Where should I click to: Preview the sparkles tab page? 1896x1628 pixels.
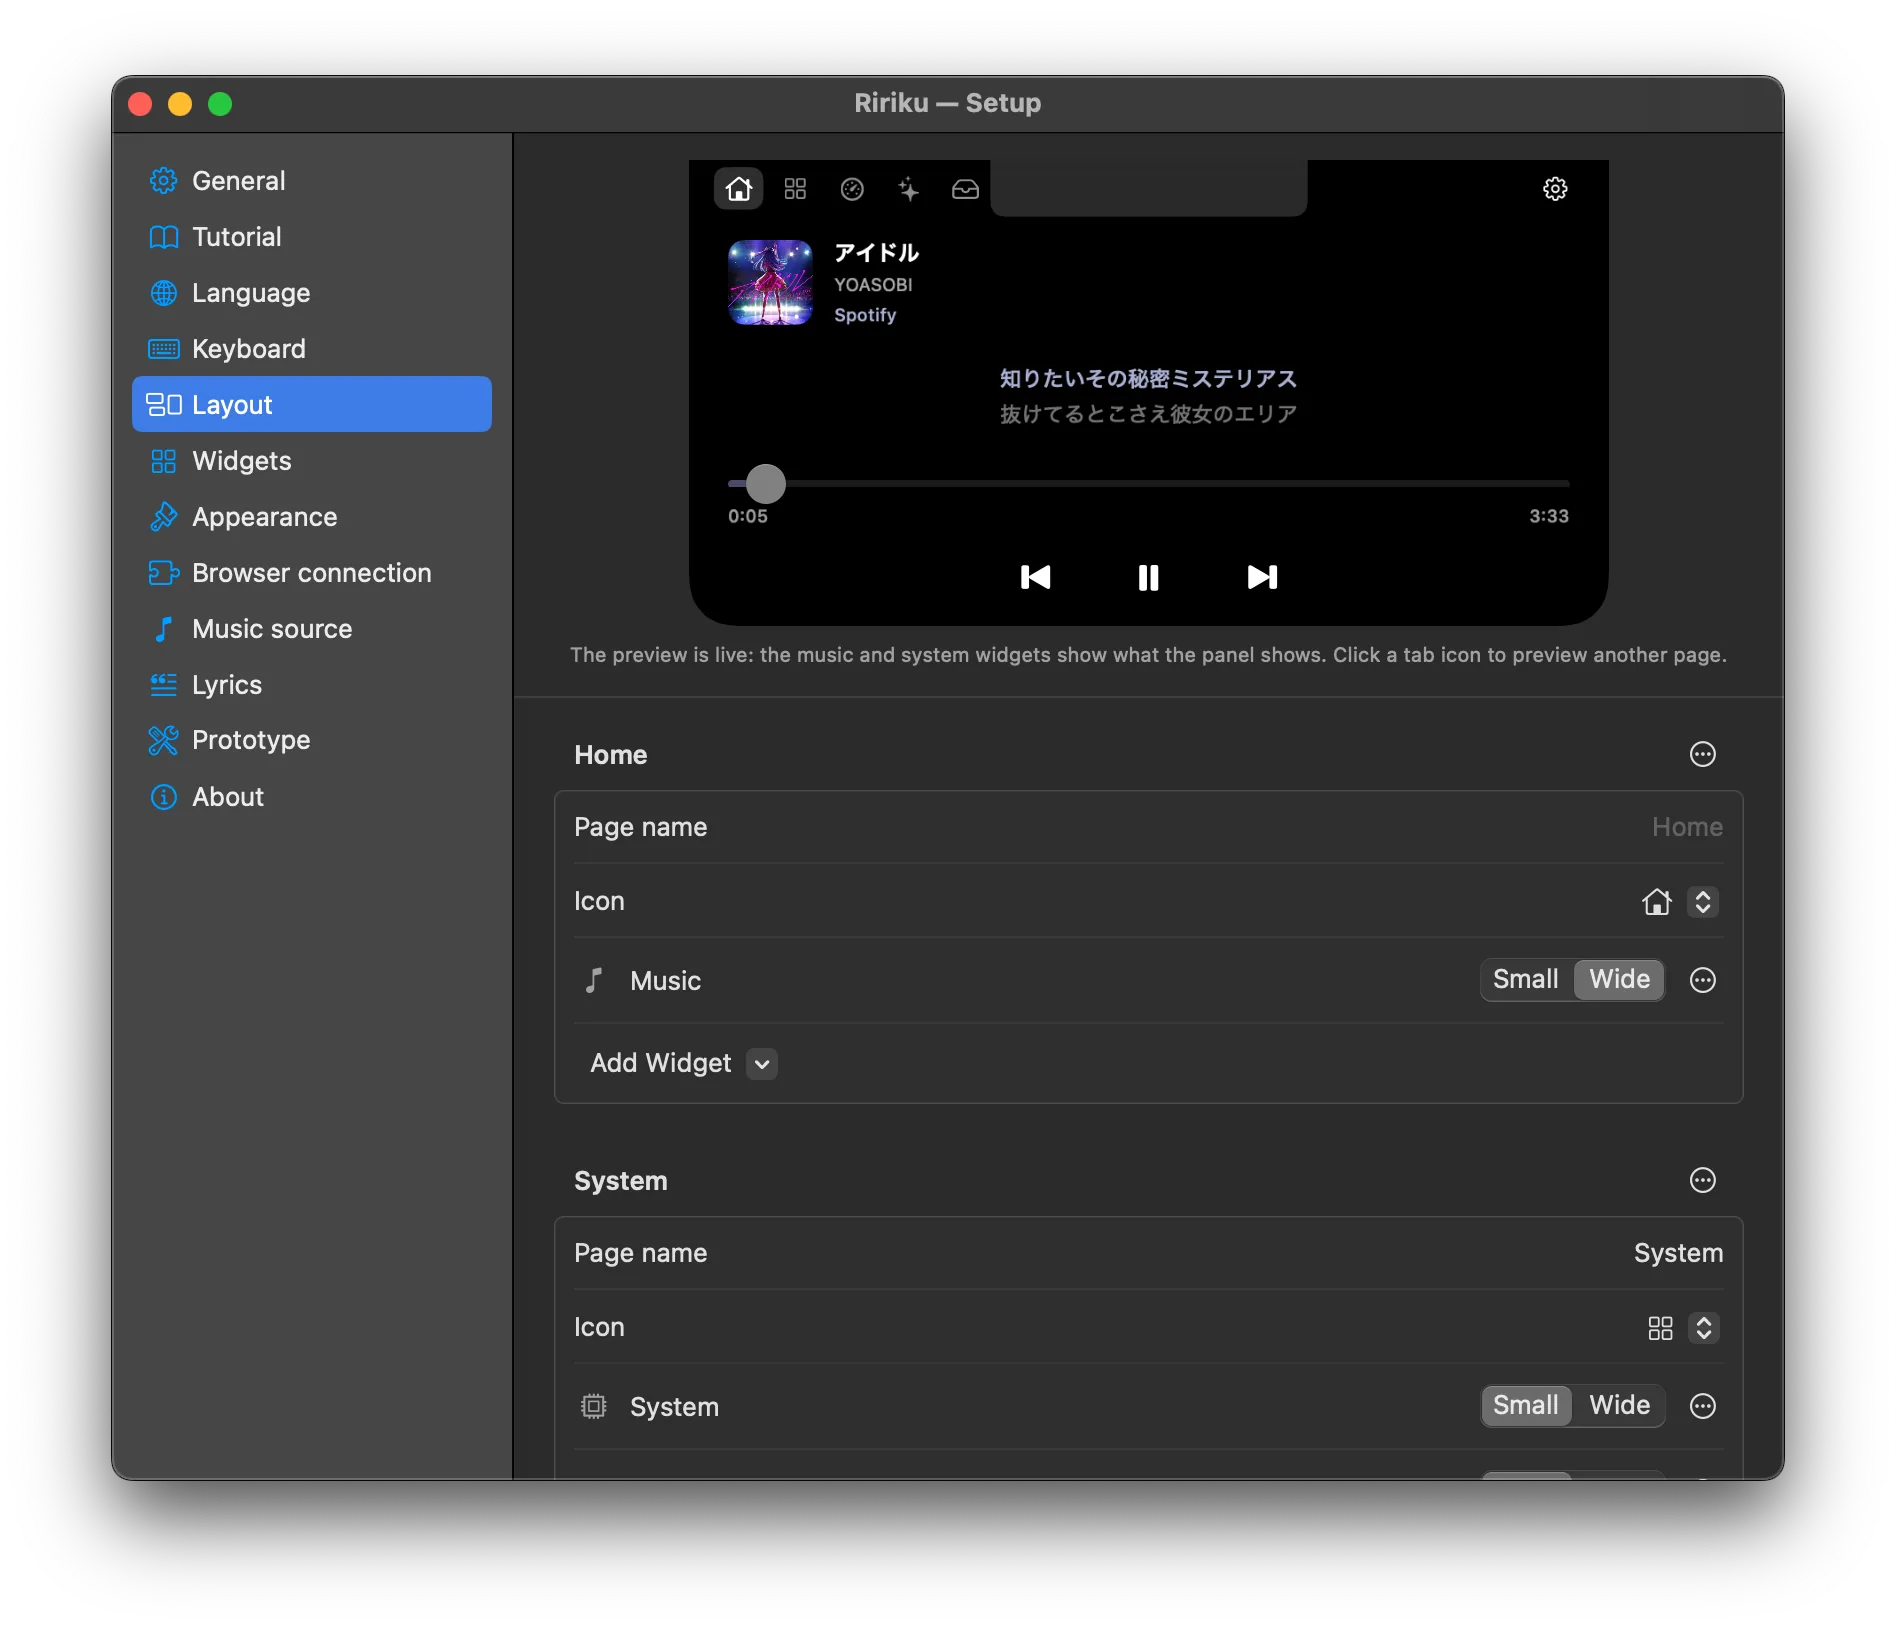(x=908, y=189)
